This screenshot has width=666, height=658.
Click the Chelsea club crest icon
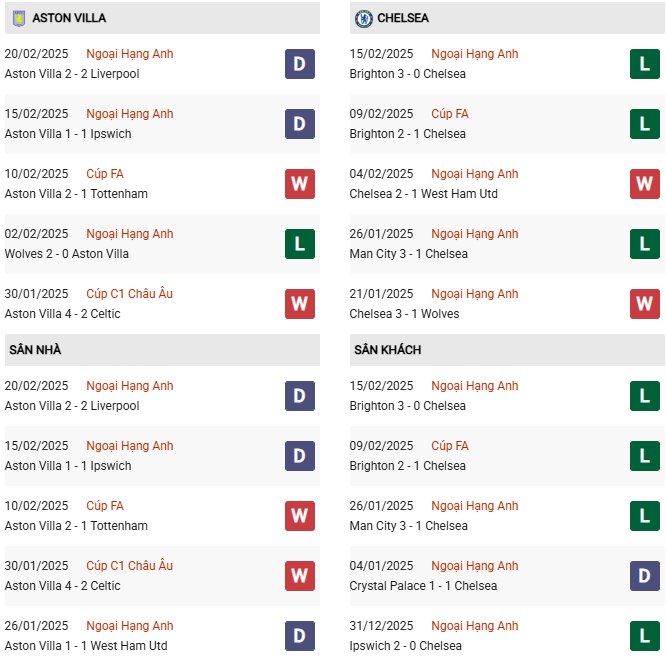[x=364, y=18]
